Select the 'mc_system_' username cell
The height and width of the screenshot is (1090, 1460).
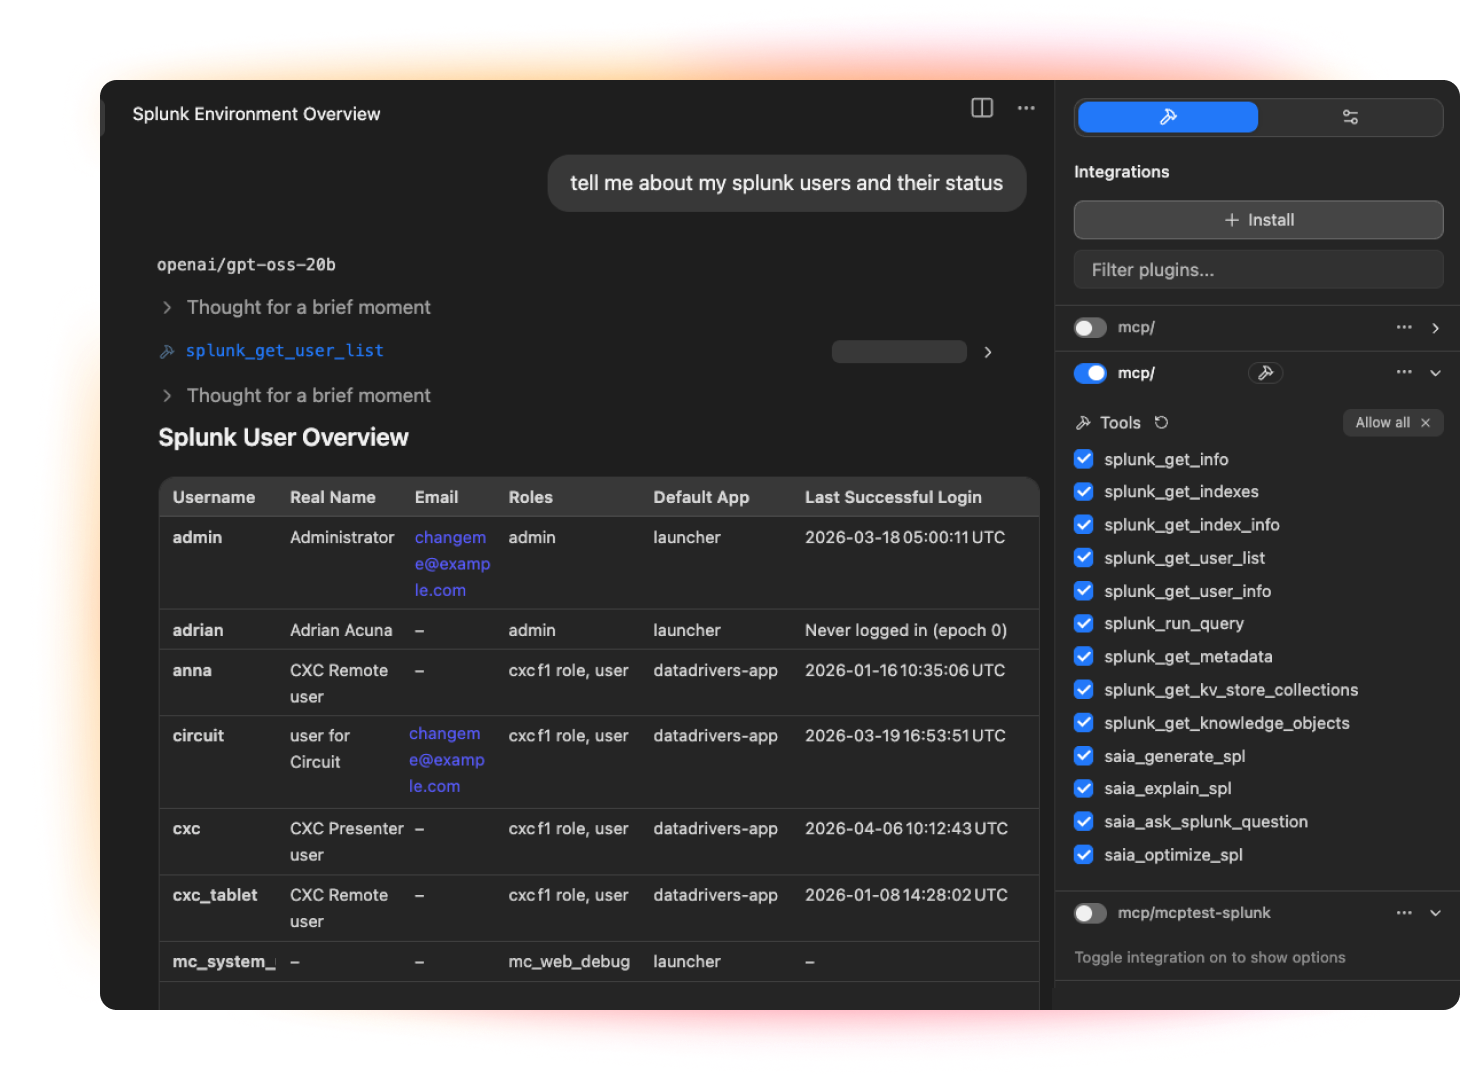[224, 961]
